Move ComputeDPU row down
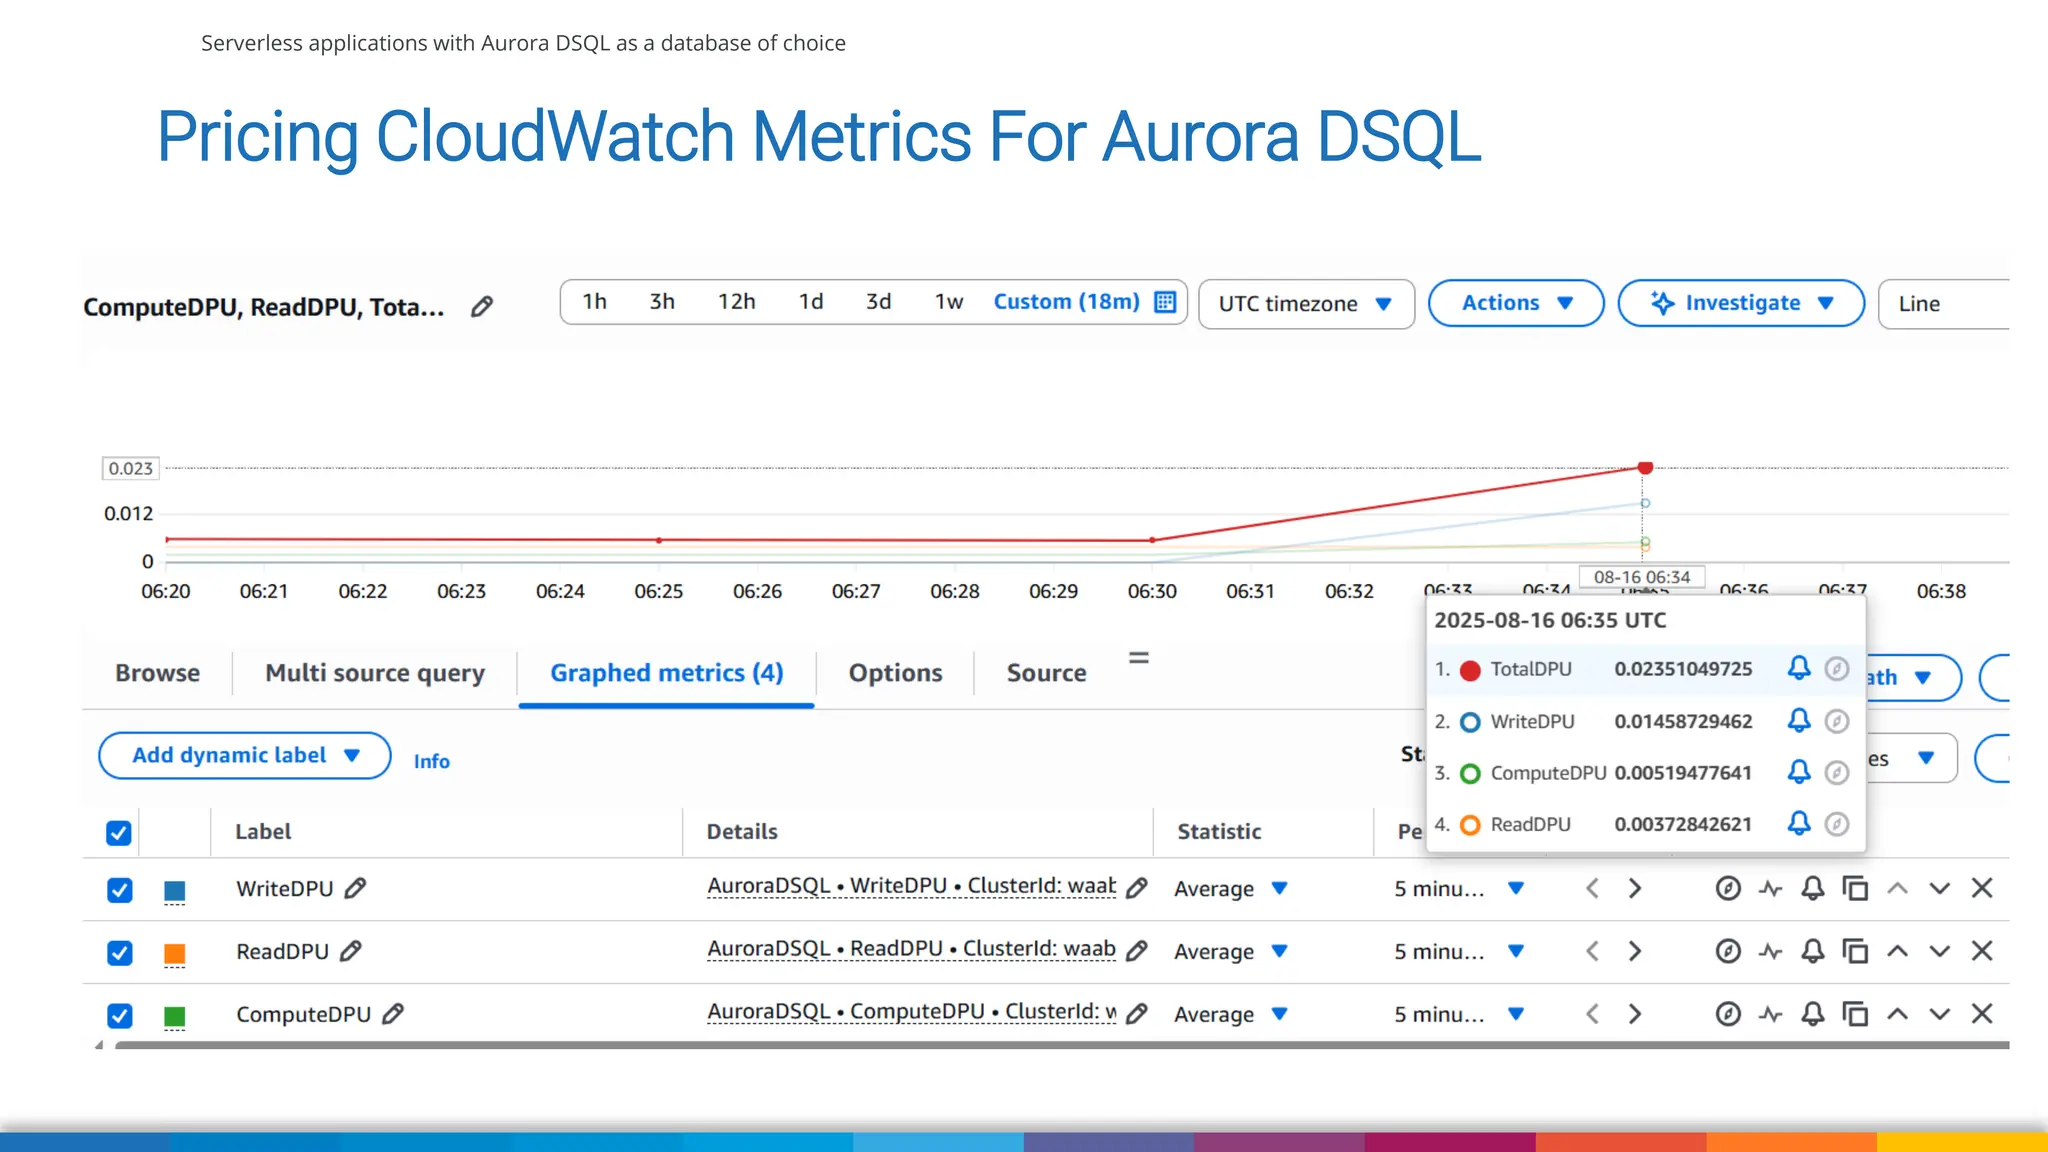 [1940, 1014]
